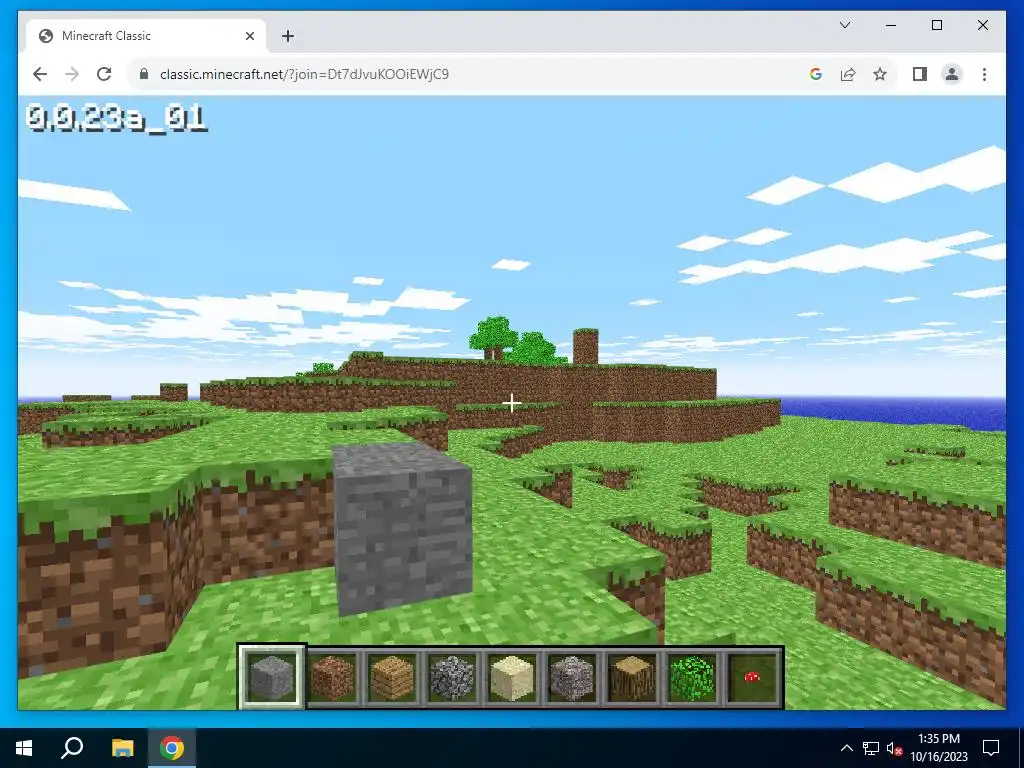Show hidden system tray icons
This screenshot has width=1024, height=768.
pyautogui.click(x=846, y=748)
